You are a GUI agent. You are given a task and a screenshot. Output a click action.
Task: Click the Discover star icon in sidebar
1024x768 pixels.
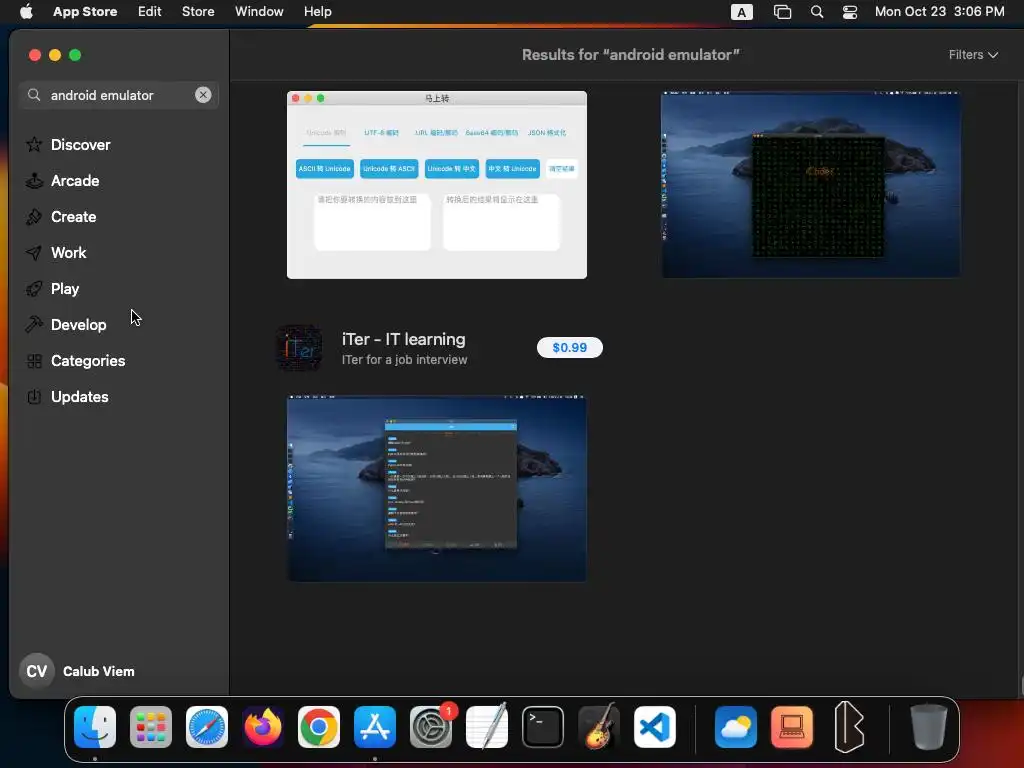click(x=34, y=144)
